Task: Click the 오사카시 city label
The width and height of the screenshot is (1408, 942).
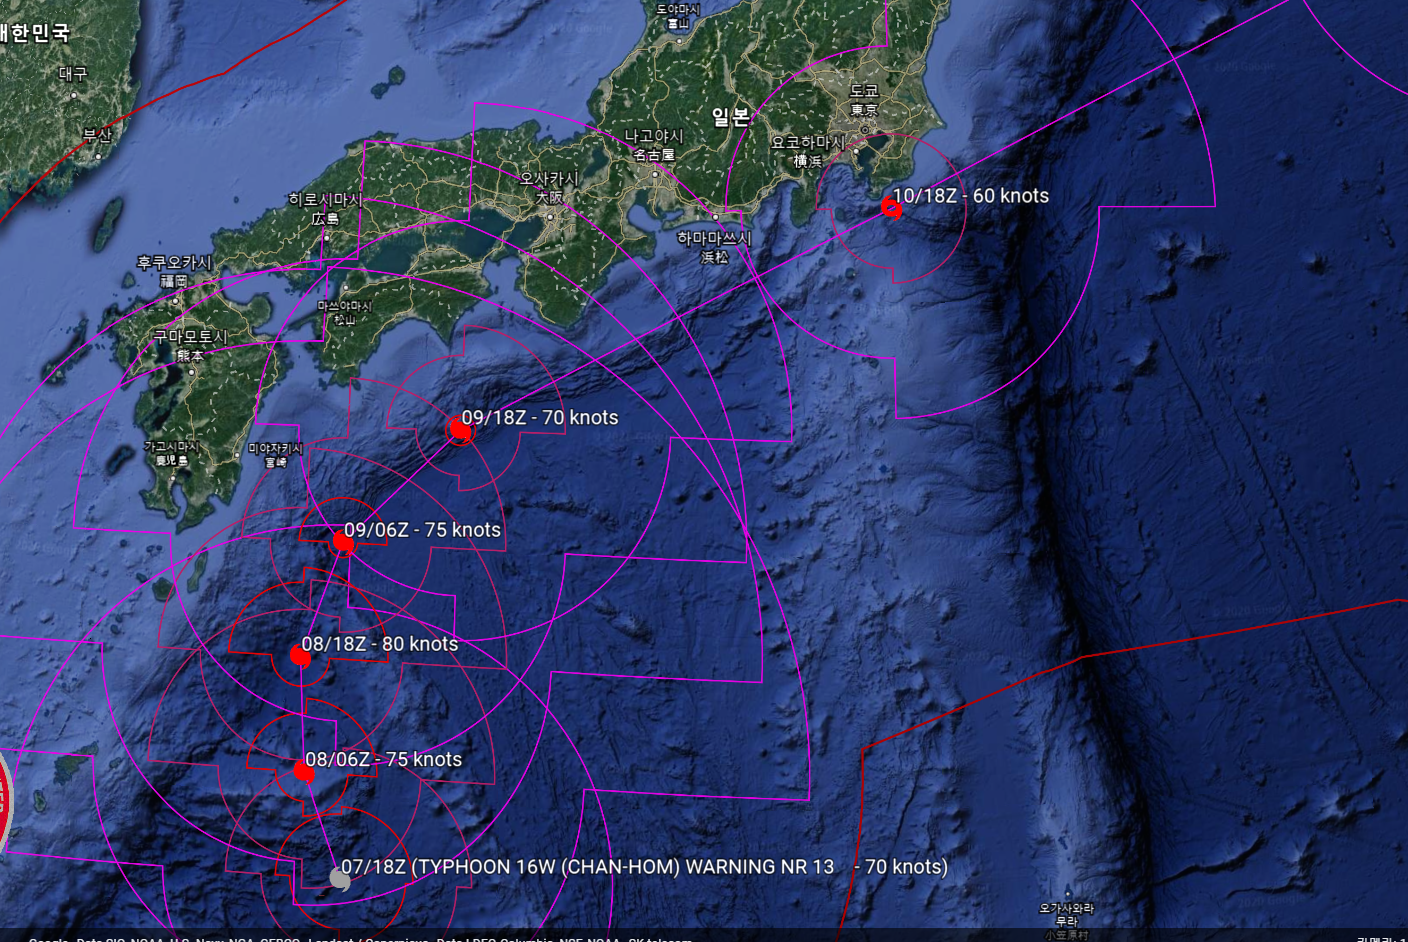Action: click(548, 188)
